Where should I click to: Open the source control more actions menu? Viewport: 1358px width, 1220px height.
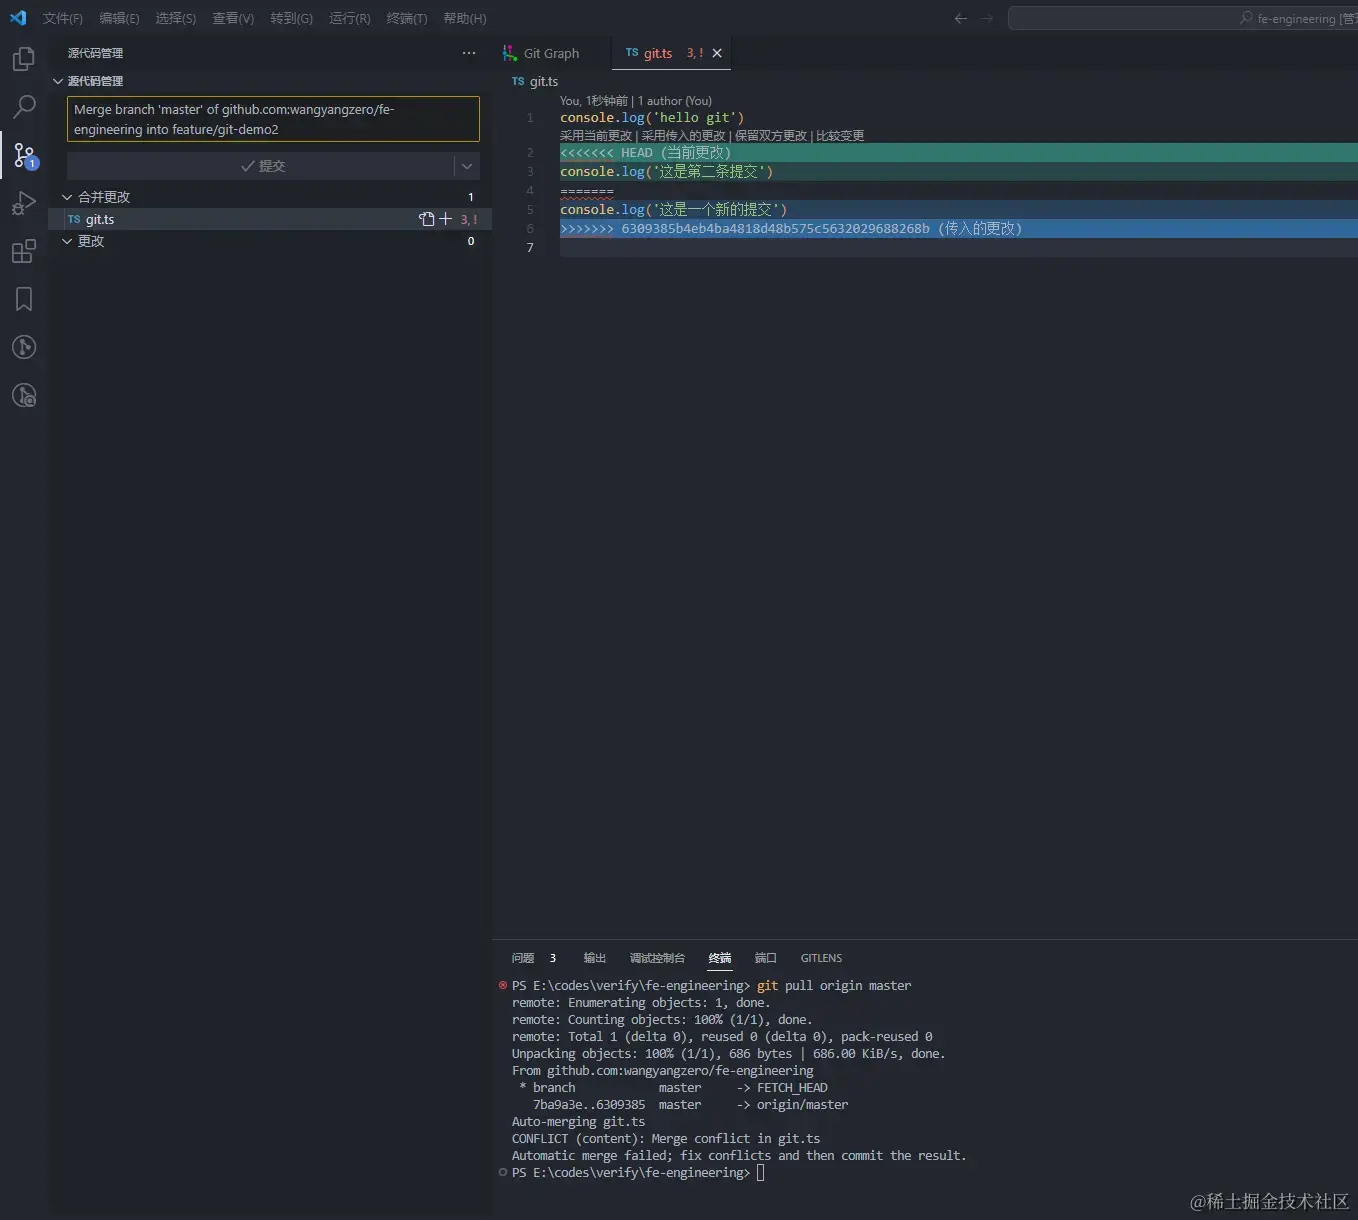coord(469,53)
